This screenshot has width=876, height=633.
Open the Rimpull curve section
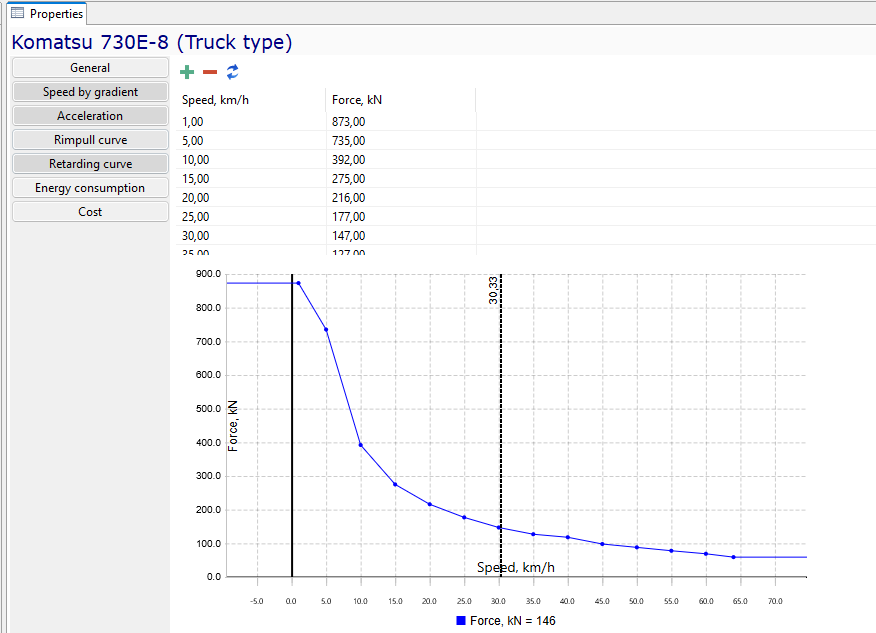90,140
